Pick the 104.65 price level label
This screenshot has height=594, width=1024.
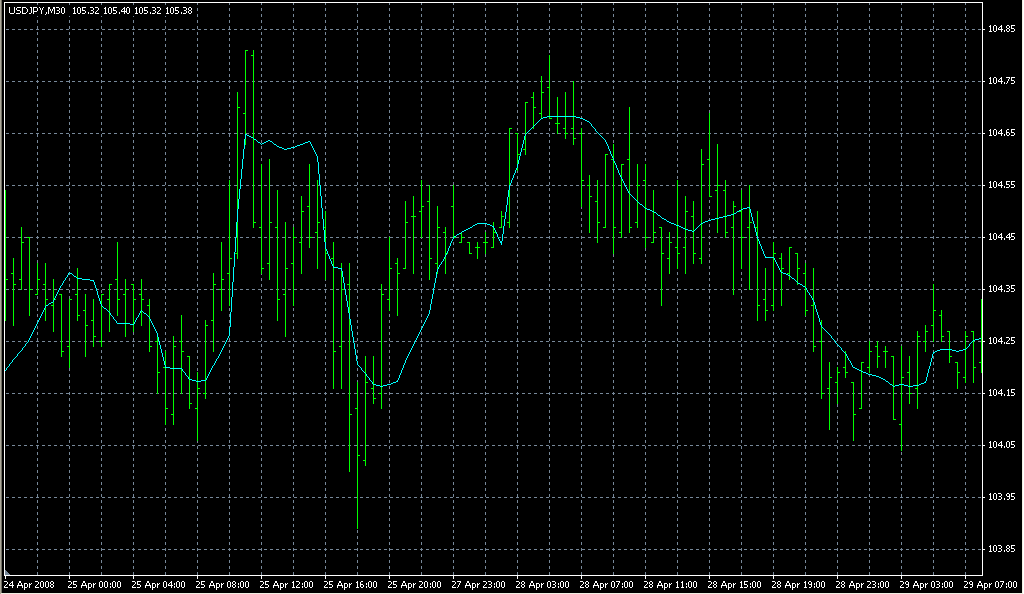click(x=1001, y=133)
